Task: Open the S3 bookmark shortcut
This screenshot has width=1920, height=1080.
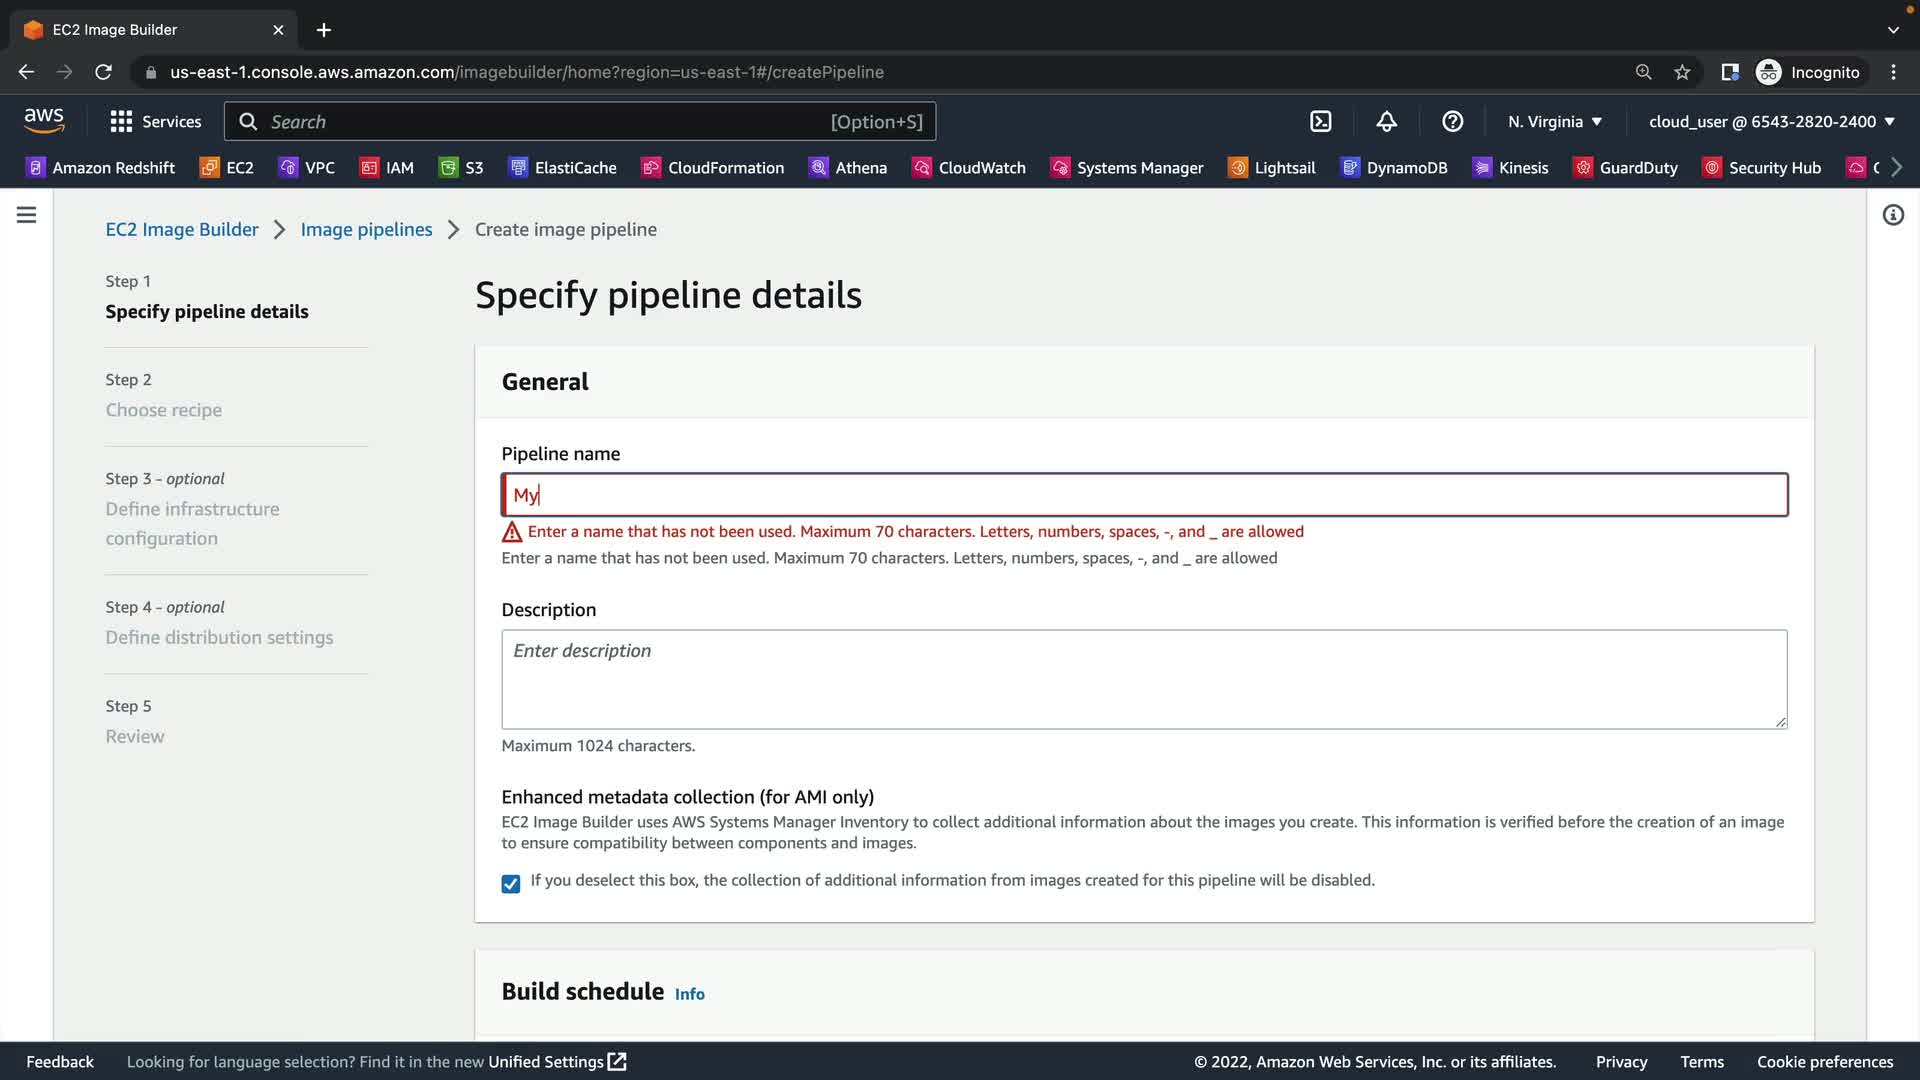Action: click(461, 168)
